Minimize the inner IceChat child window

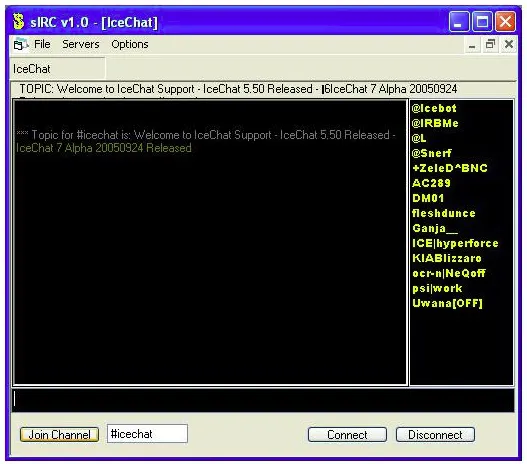click(472, 44)
